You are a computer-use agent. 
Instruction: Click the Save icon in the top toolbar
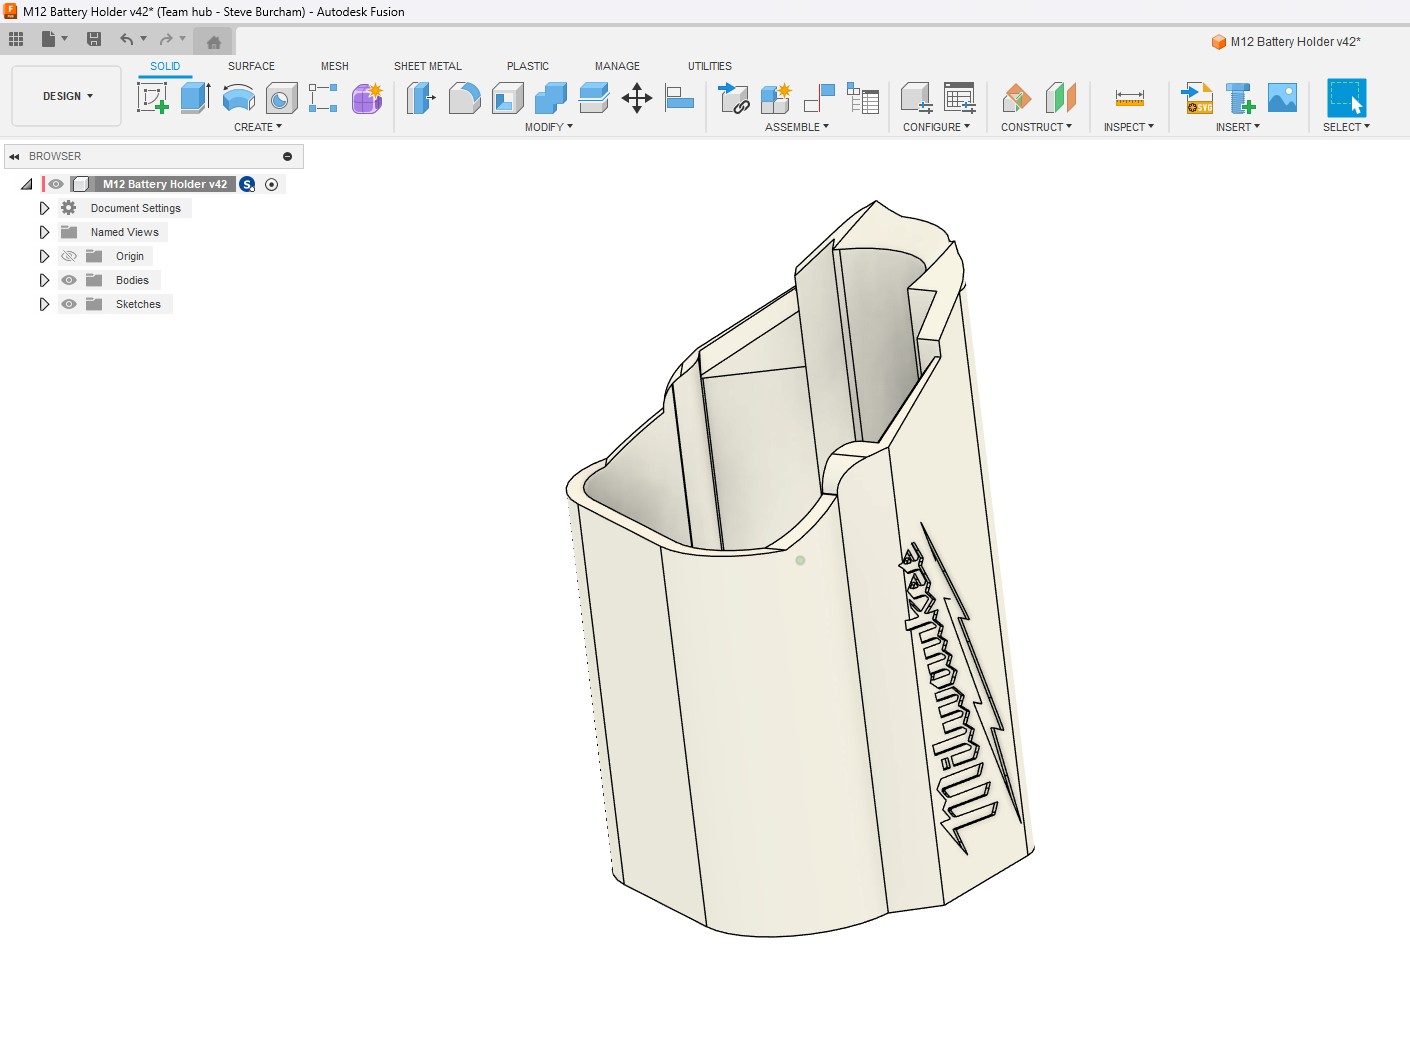[94, 39]
